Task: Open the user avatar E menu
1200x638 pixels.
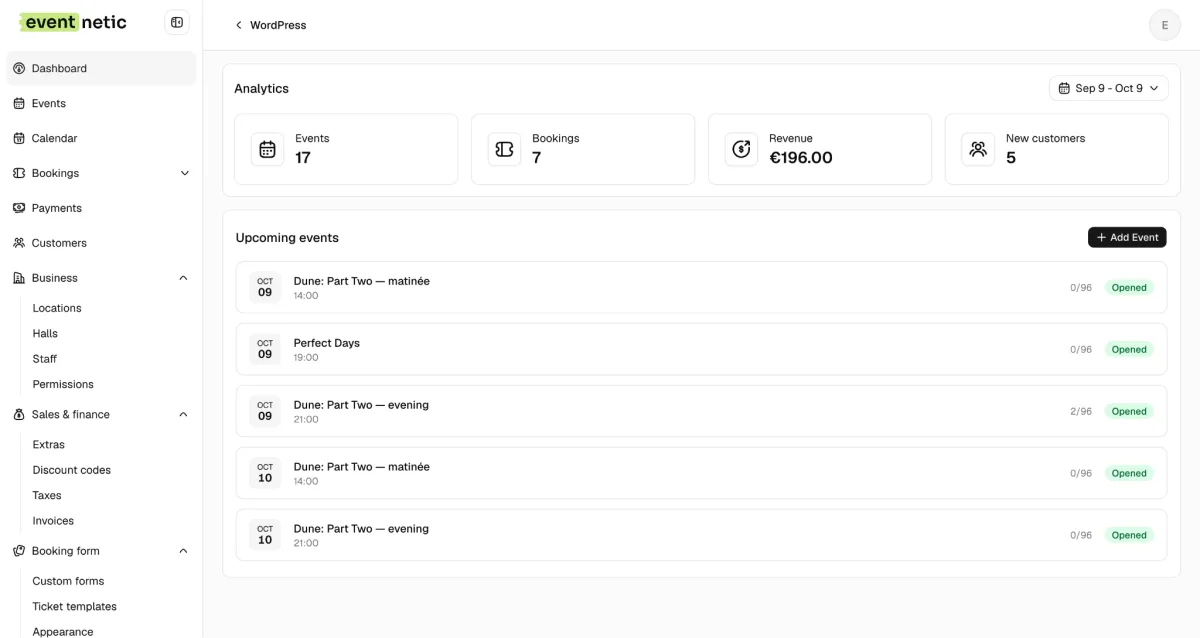Action: 1164,25
